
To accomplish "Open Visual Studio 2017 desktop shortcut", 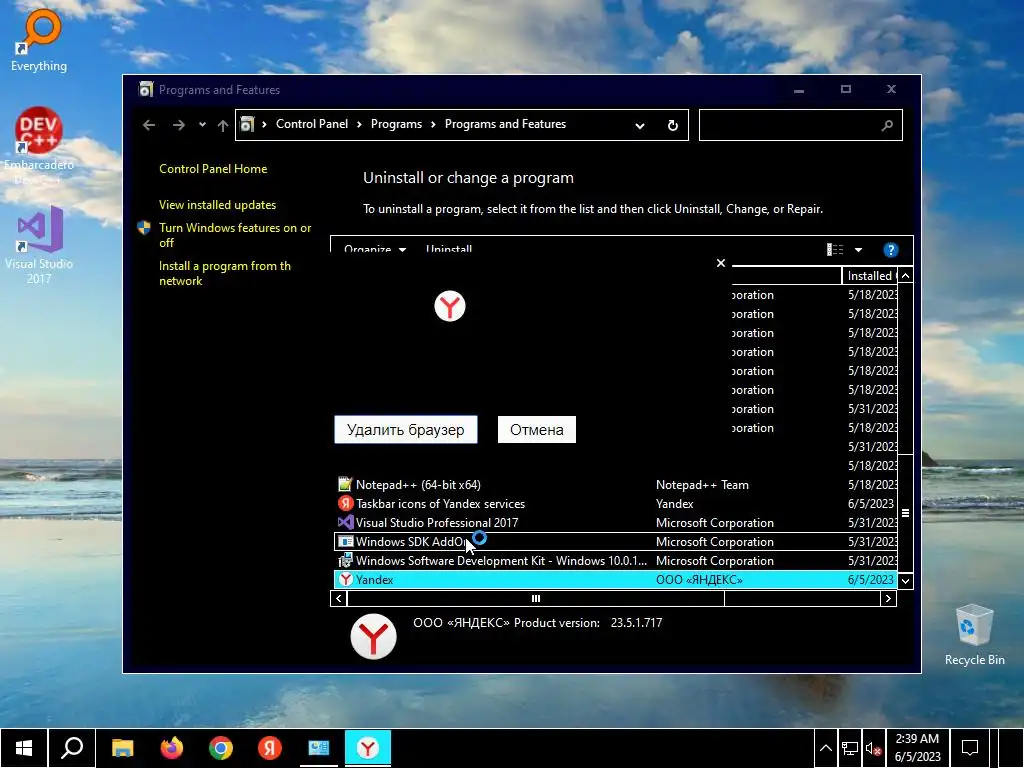I will coord(39,245).
